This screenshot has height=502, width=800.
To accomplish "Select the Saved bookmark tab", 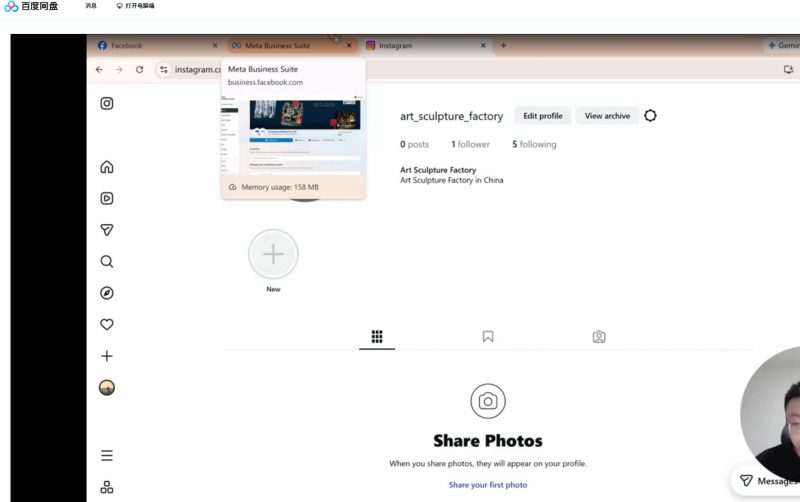I will pos(488,337).
